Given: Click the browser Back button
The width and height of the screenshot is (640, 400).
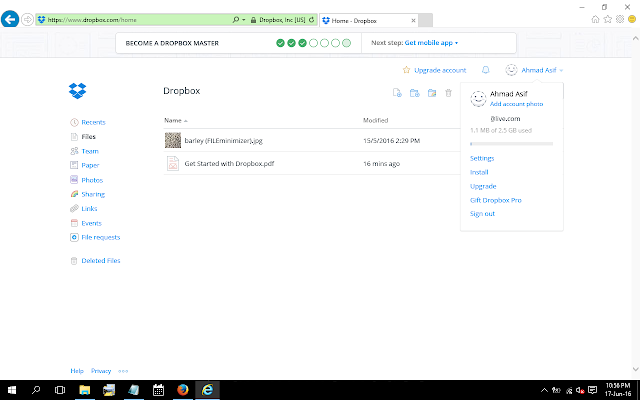Looking at the screenshot, I should pyautogui.click(x=10, y=19).
